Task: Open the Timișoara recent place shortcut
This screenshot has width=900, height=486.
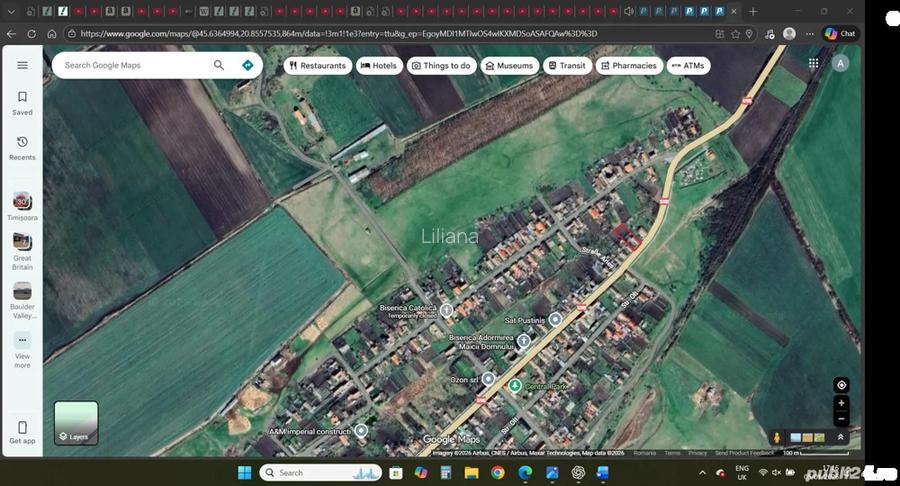Action: tap(22, 206)
